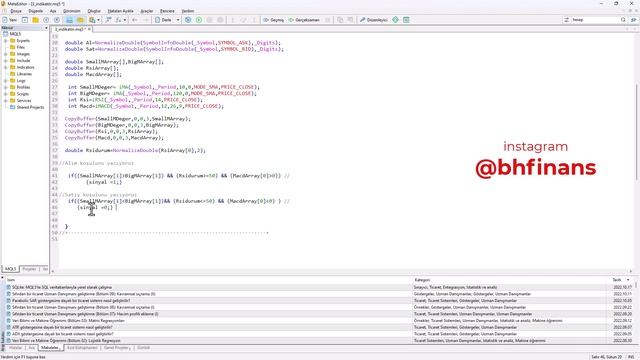Expand the Images folder
This screenshot has height=360, width=640.
pos(6,54)
